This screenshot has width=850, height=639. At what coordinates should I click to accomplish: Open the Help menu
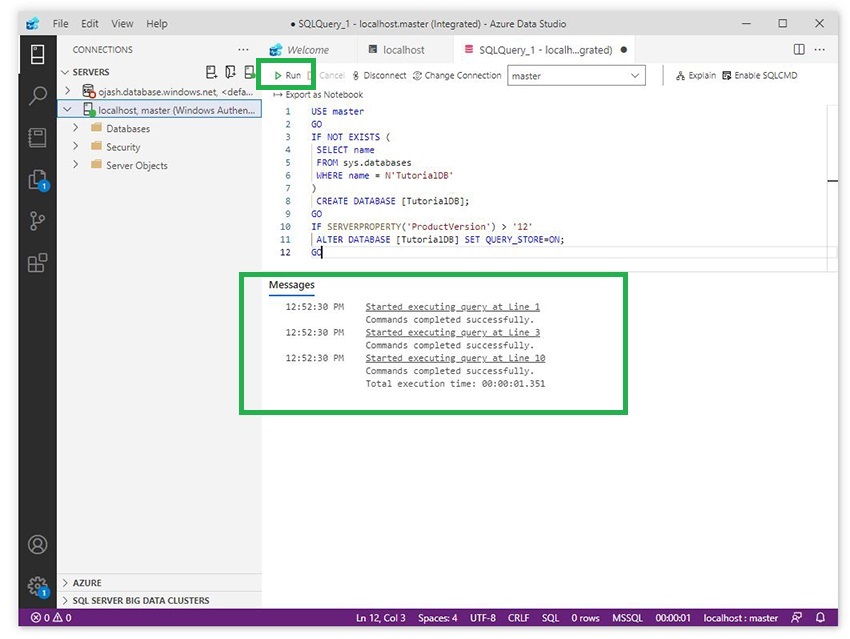click(x=157, y=24)
